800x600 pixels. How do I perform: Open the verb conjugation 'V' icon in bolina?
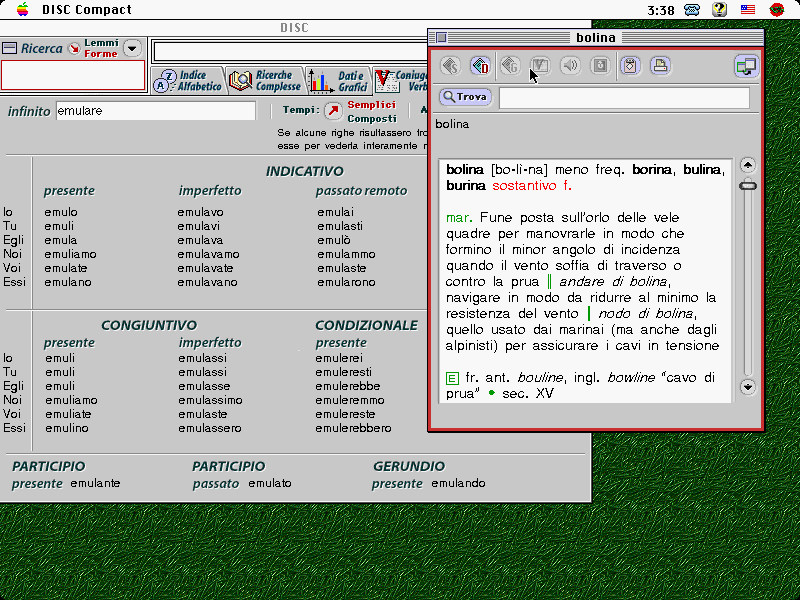pyautogui.click(x=540, y=66)
